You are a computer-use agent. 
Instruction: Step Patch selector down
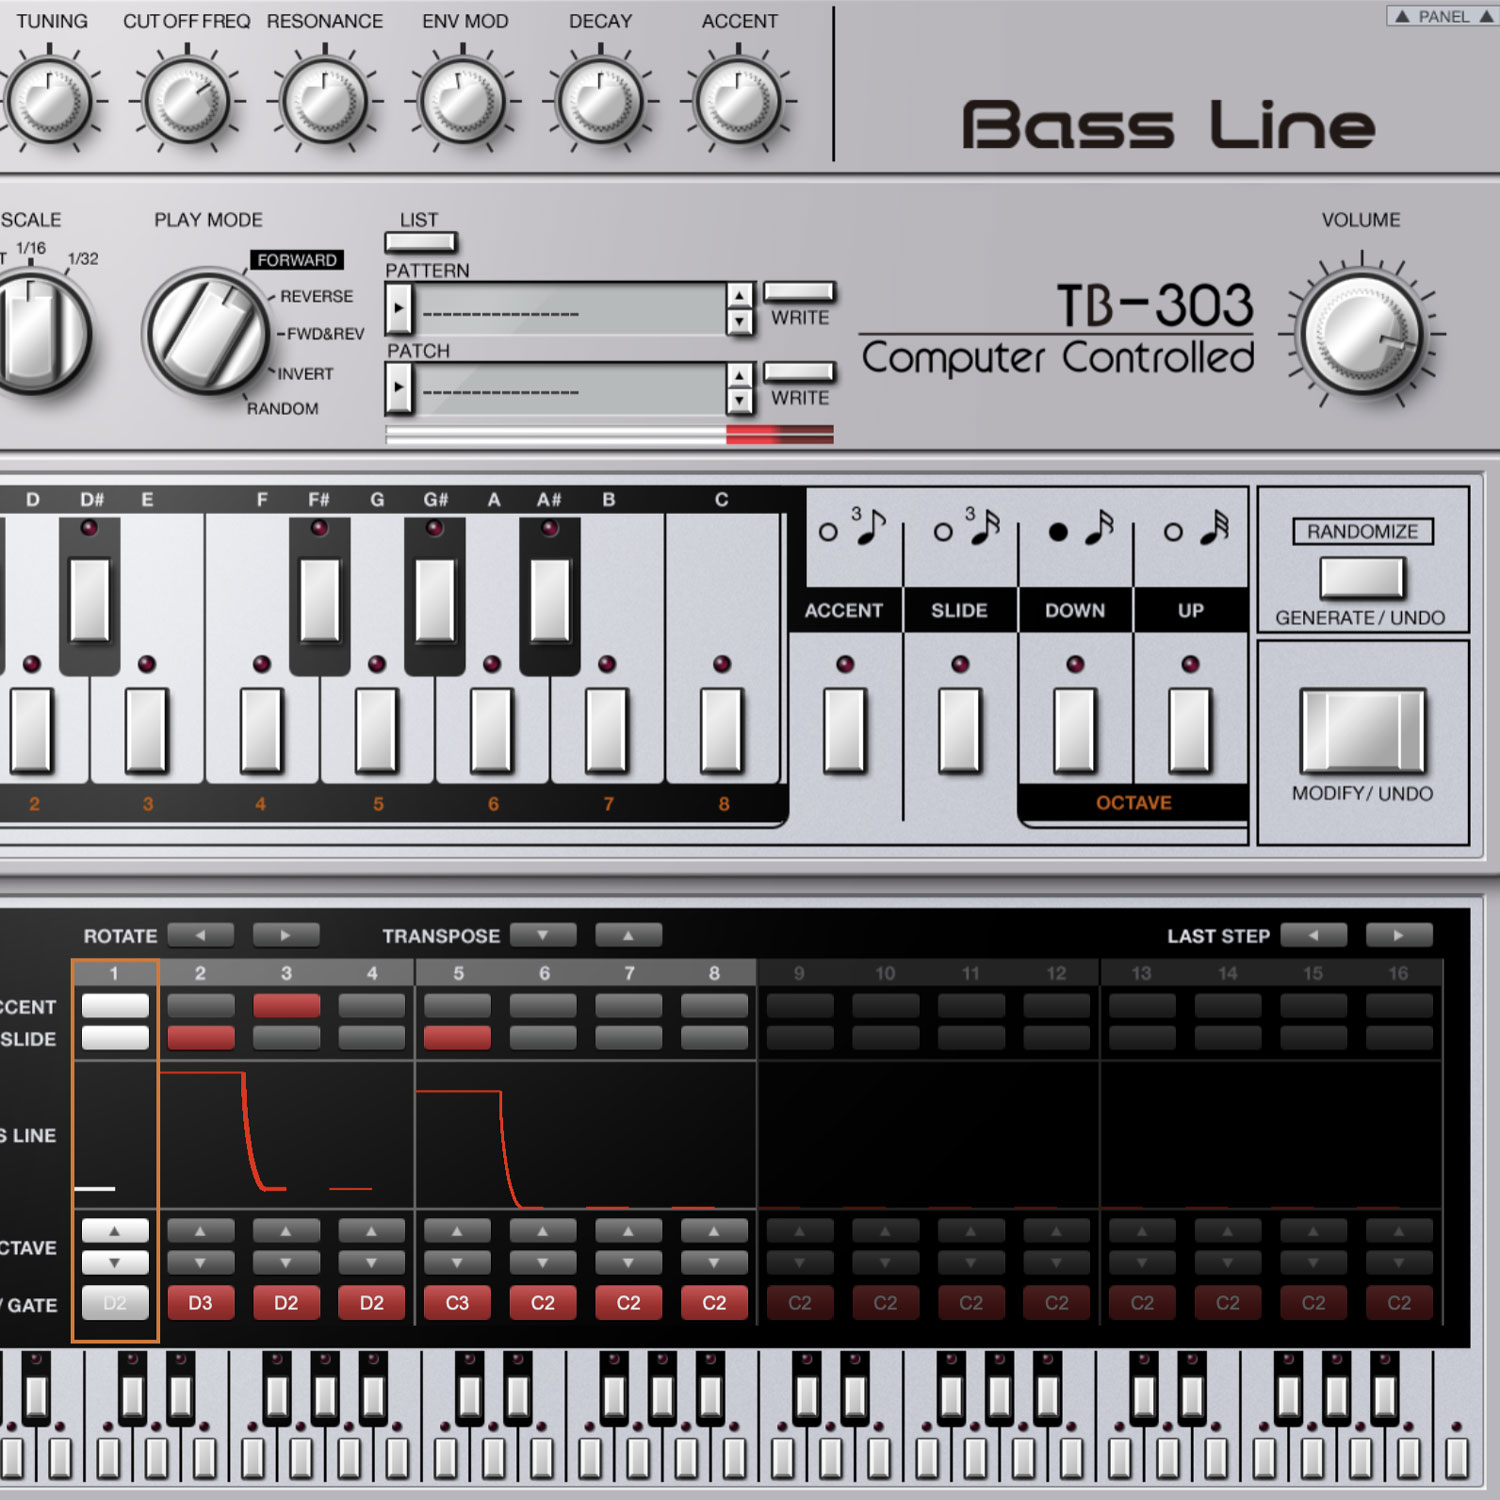click(739, 401)
